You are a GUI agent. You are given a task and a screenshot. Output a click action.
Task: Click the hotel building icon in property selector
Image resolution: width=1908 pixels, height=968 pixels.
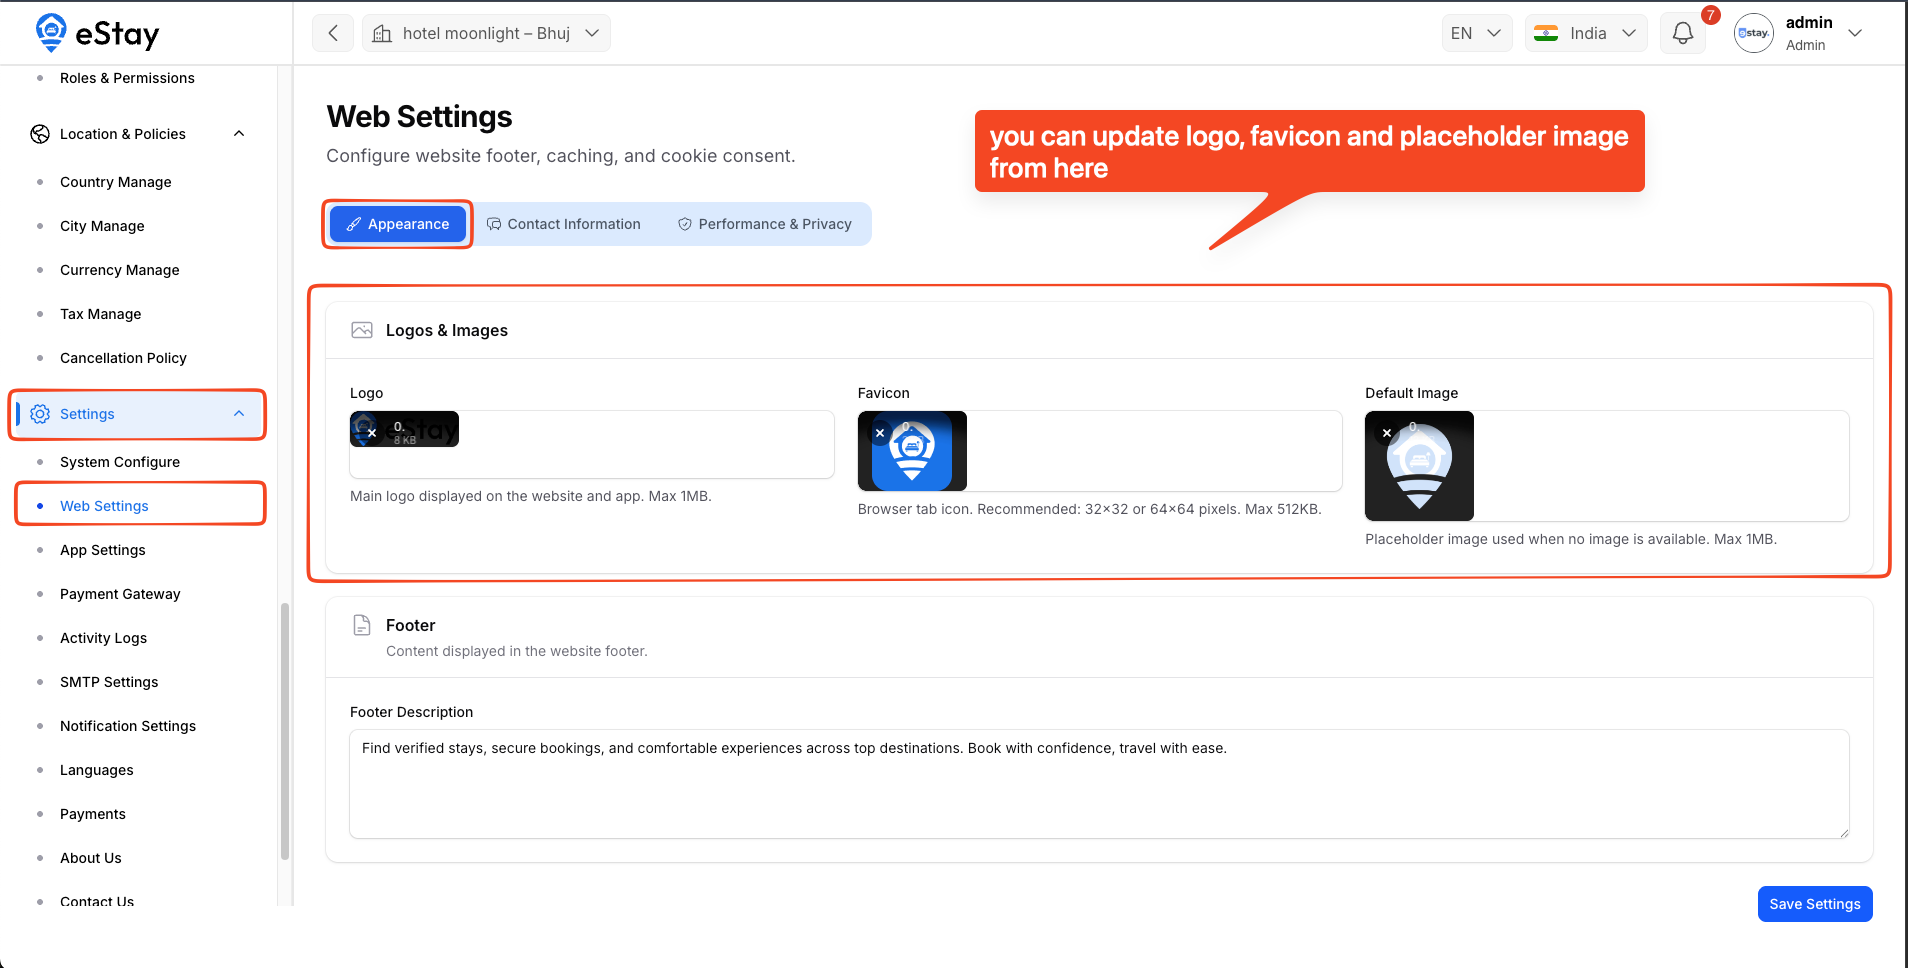pos(382,34)
